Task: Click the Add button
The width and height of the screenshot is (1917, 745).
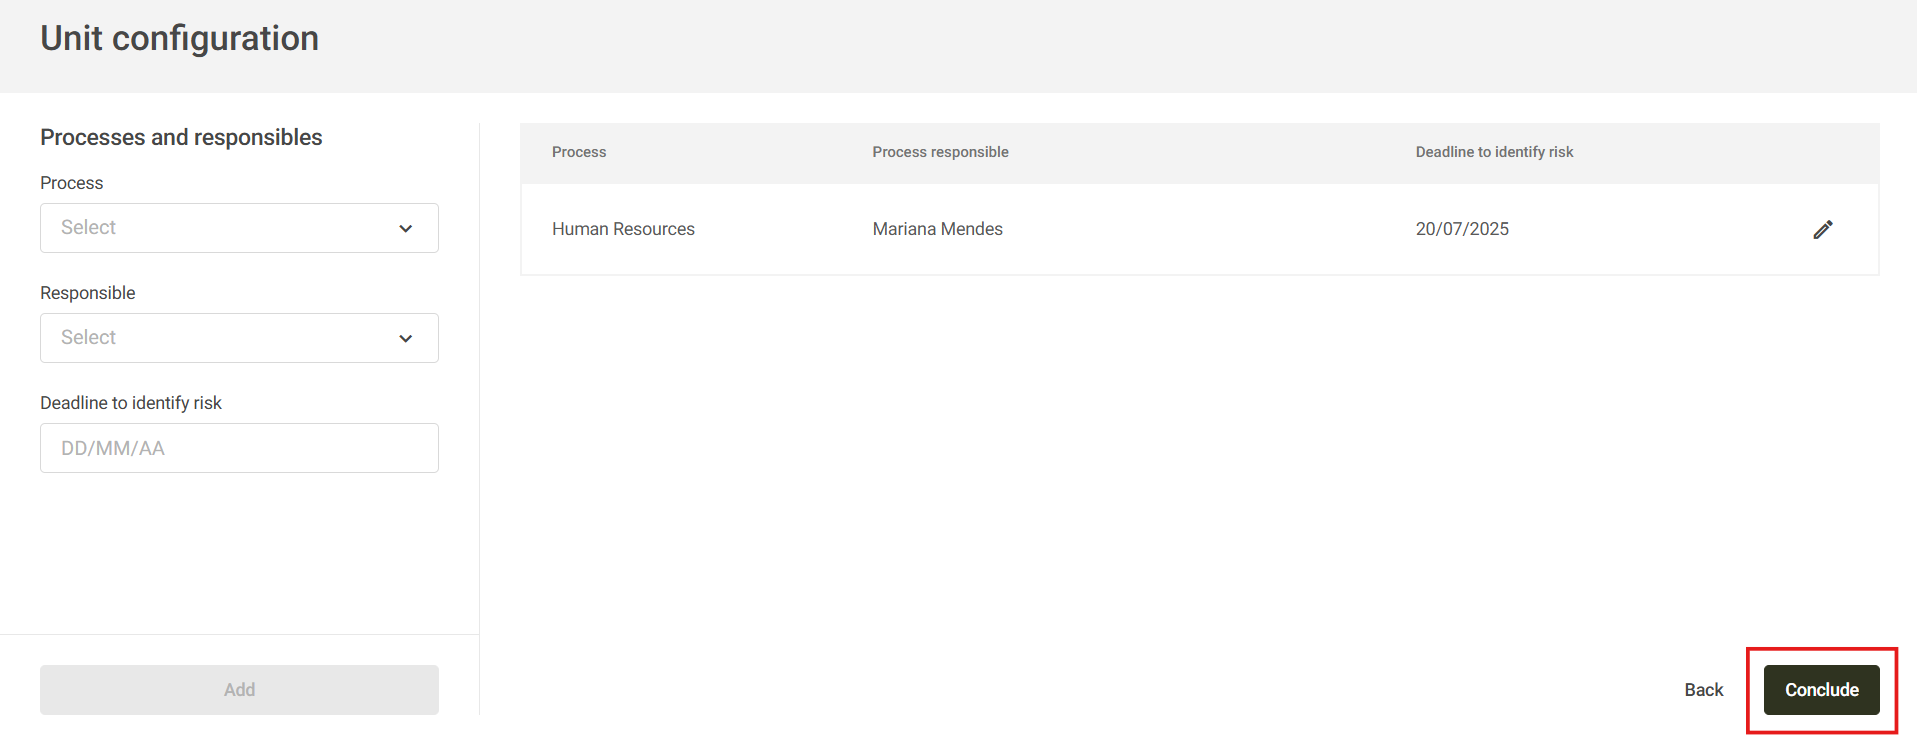Action: (239, 690)
